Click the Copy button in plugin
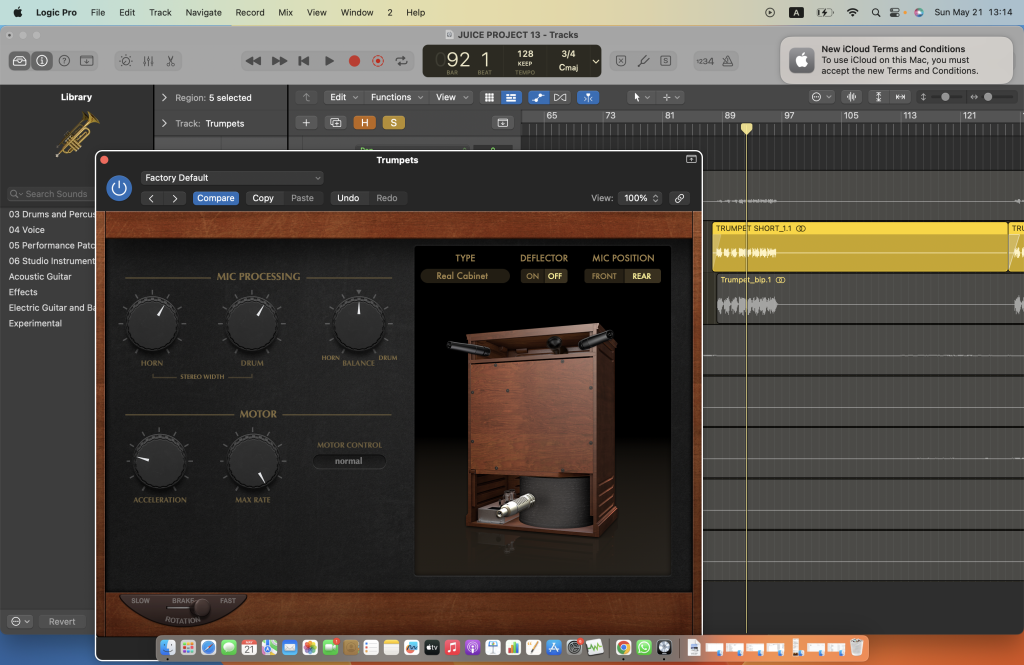This screenshot has height=665, width=1024. [263, 198]
